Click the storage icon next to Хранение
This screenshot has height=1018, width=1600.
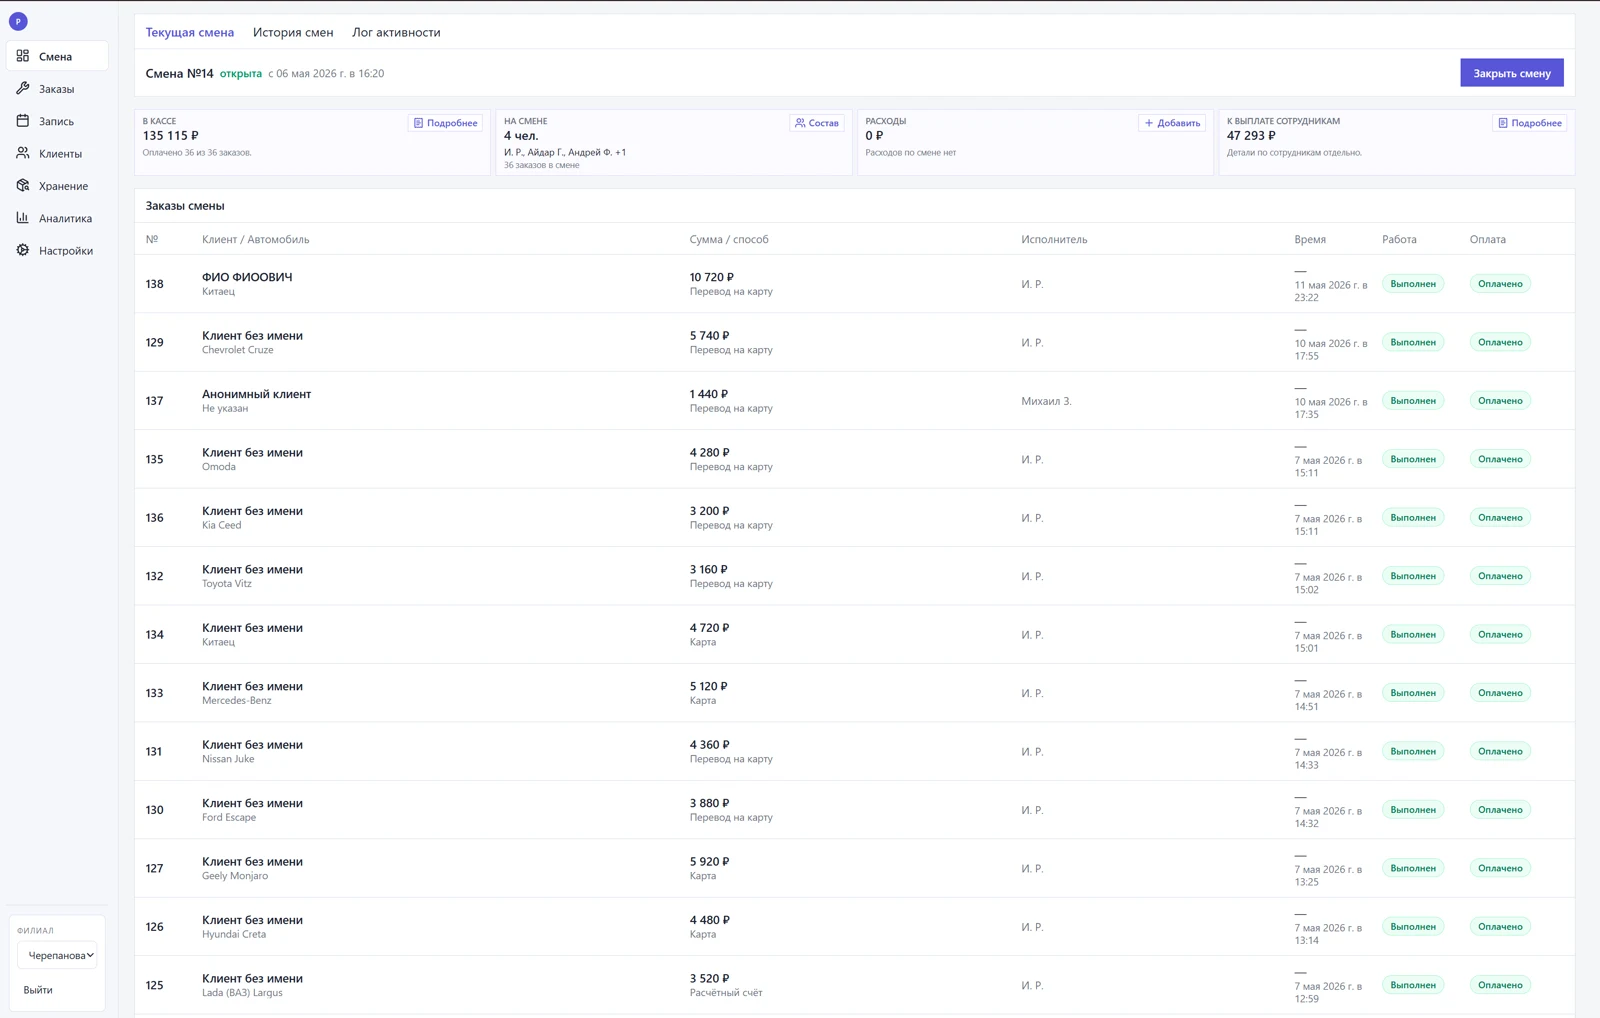point(23,185)
